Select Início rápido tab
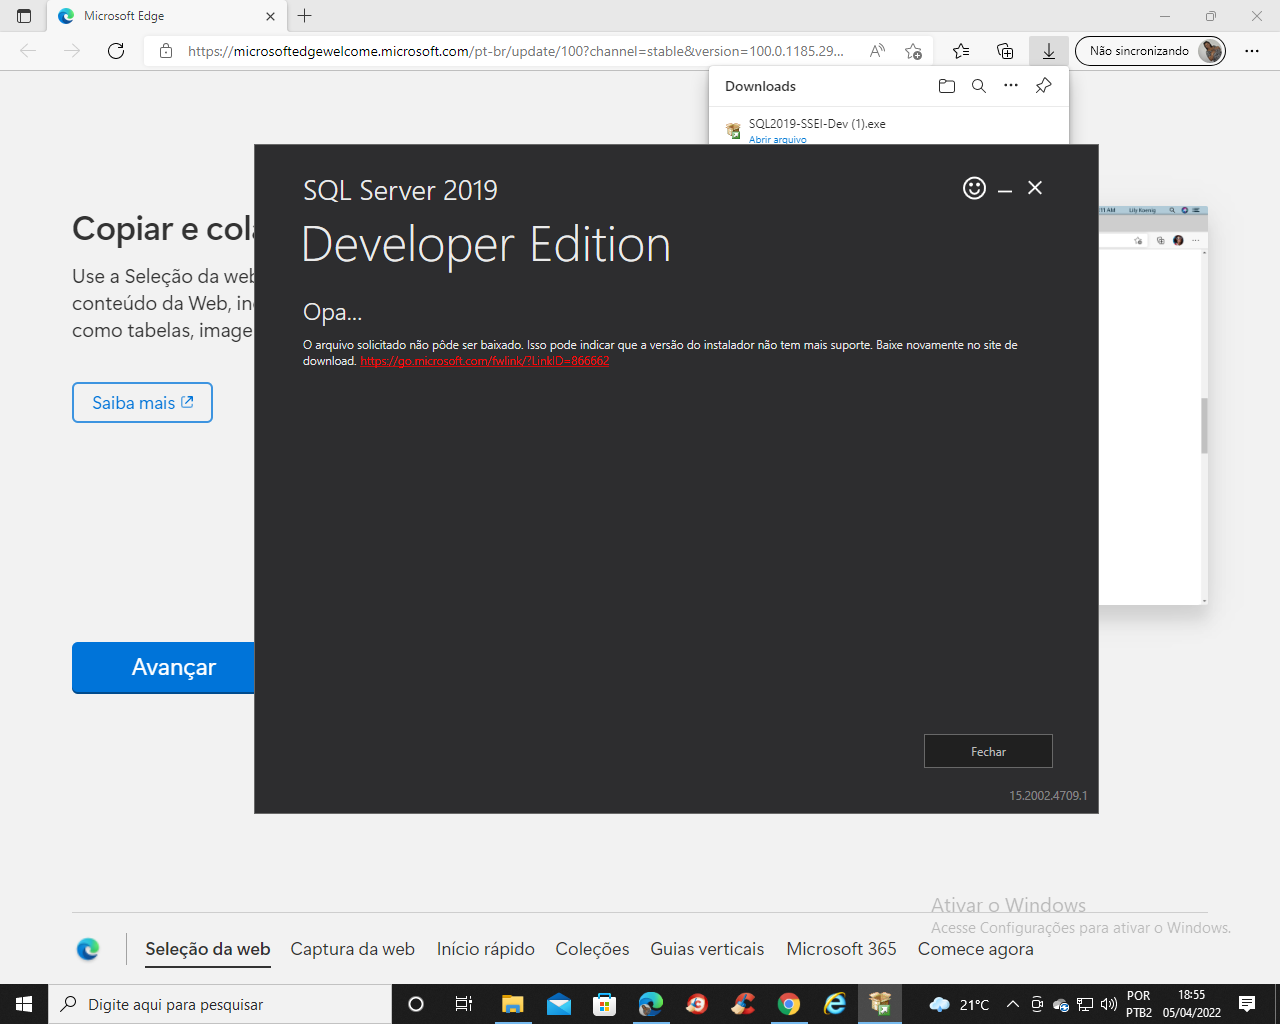This screenshot has height=1024, width=1280. [485, 949]
